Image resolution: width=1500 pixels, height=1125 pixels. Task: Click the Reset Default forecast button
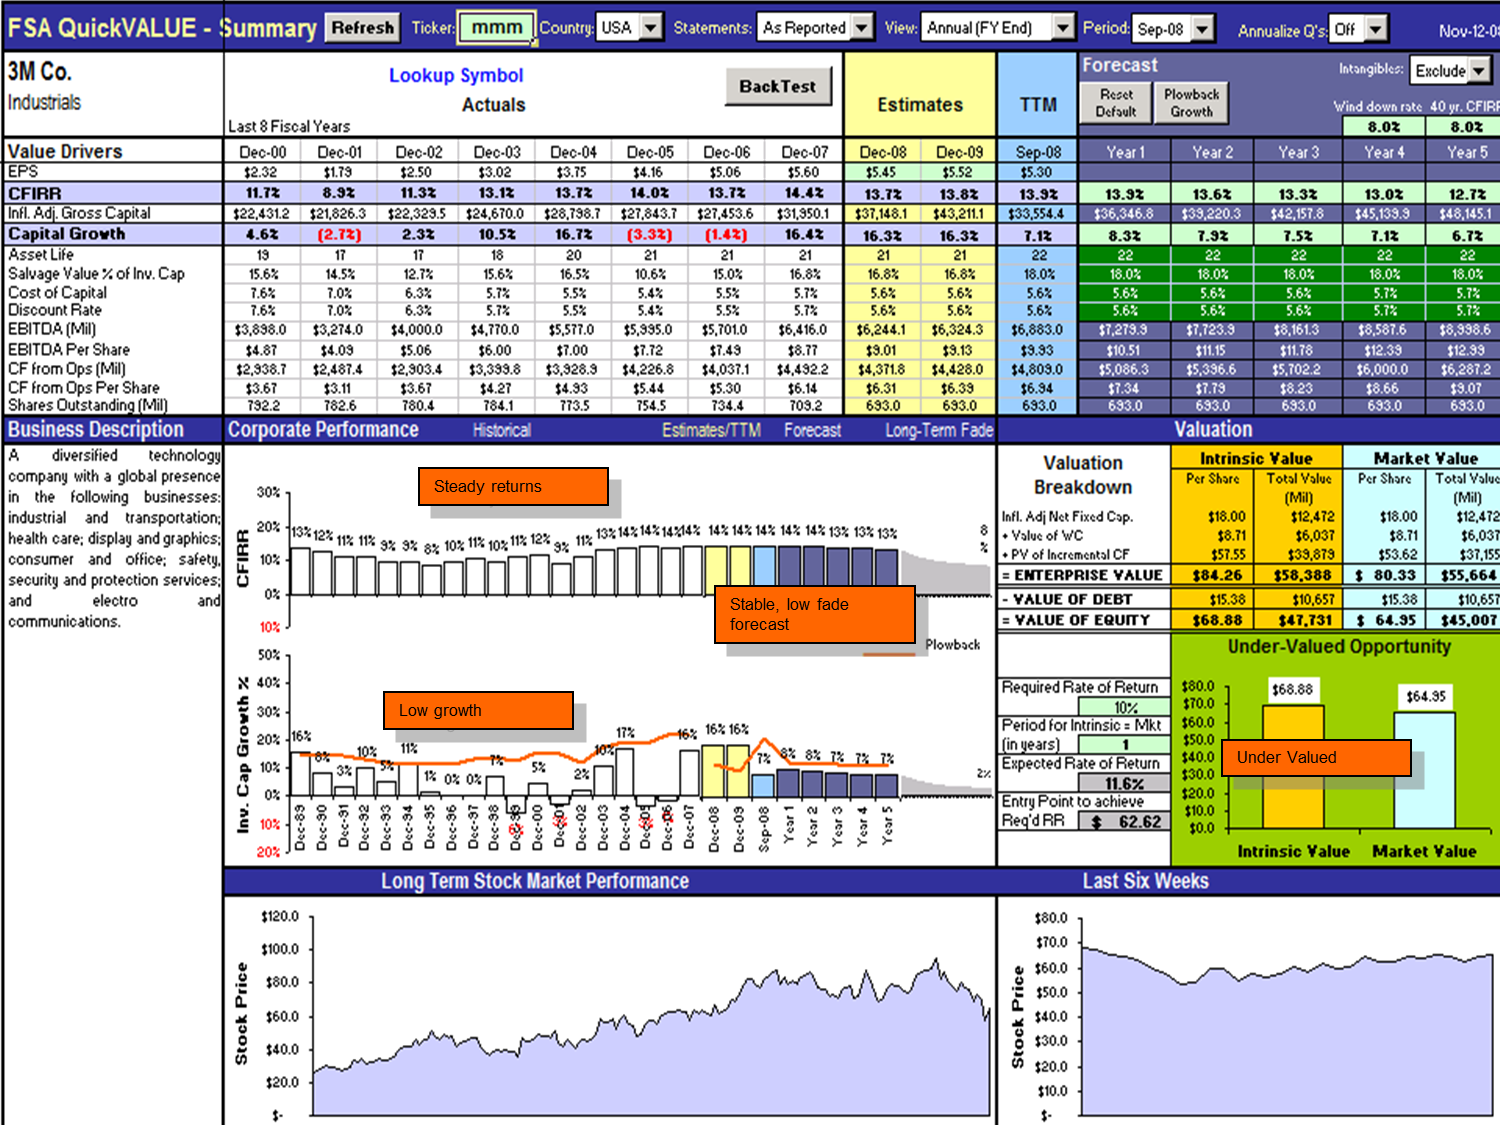point(1115,103)
